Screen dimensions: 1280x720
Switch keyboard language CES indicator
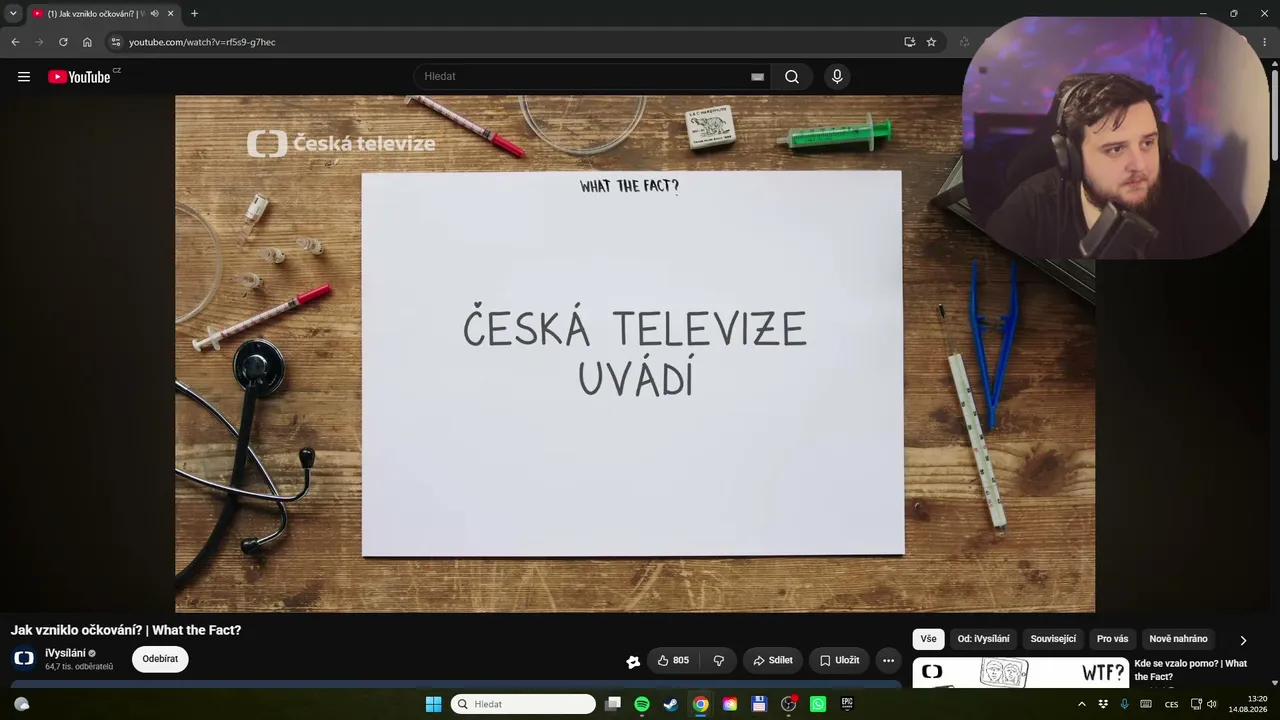coord(1171,704)
